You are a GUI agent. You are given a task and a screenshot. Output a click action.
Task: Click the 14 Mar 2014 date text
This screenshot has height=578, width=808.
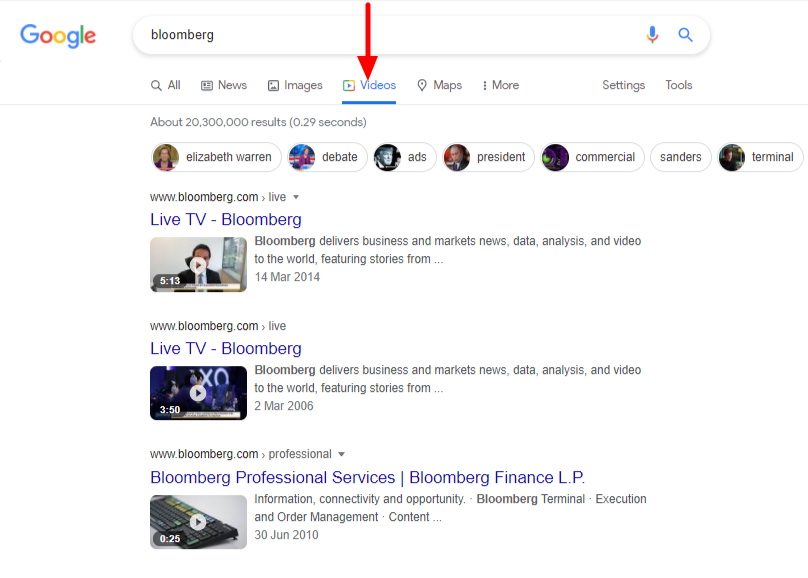287,277
